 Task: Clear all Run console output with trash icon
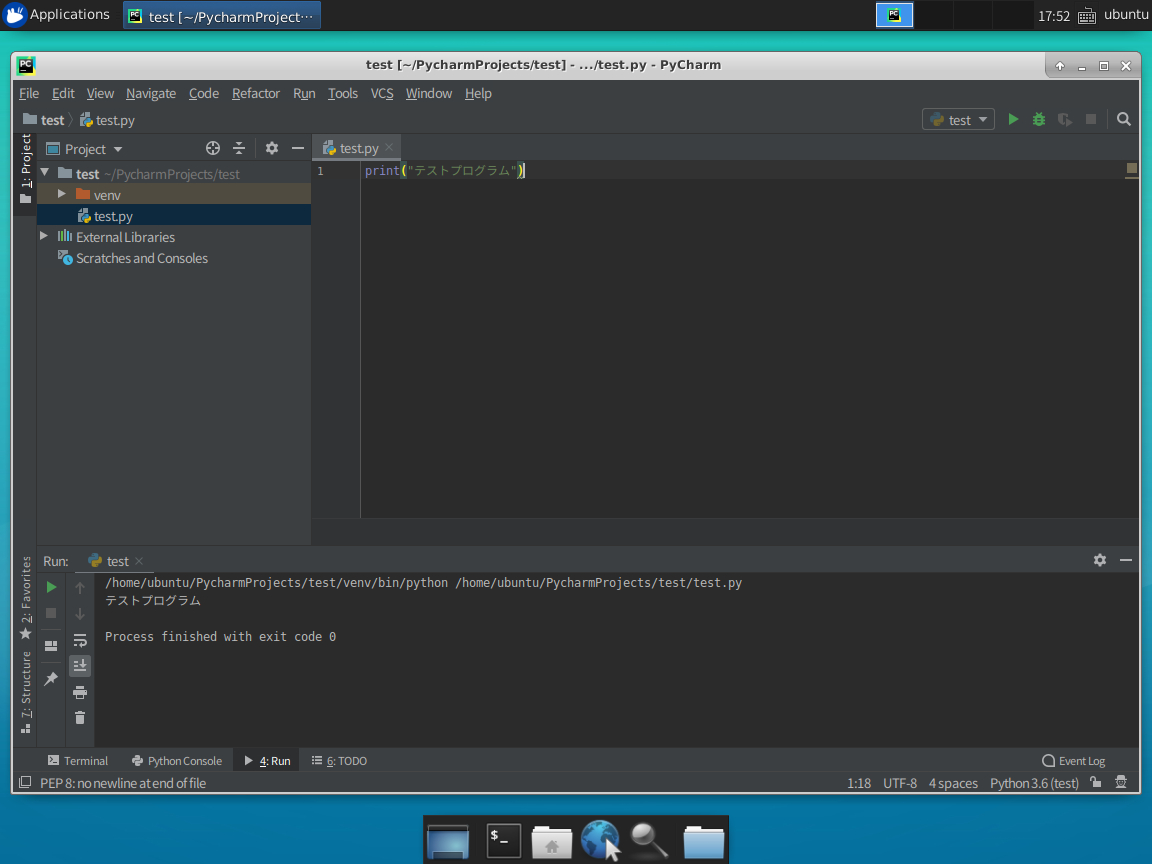pyautogui.click(x=80, y=718)
